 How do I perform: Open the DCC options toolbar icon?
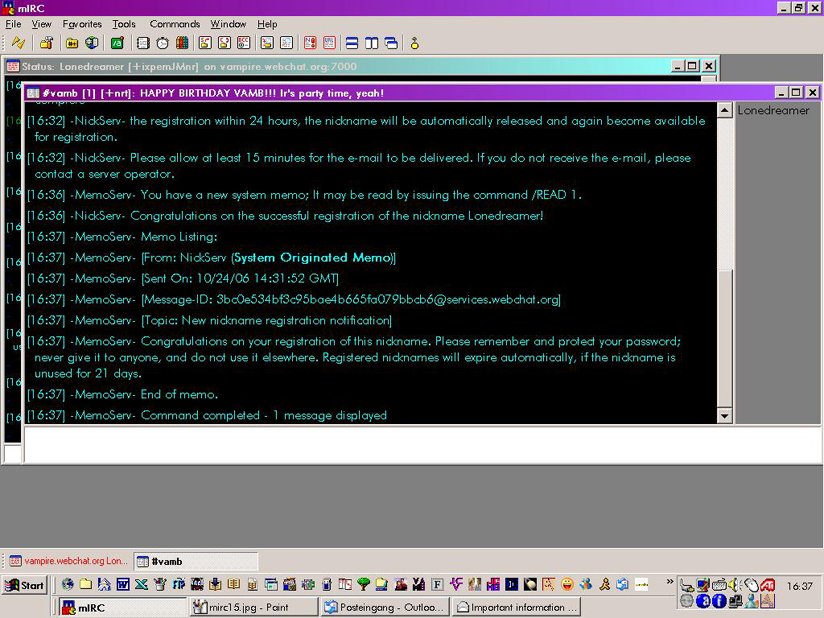(x=244, y=43)
